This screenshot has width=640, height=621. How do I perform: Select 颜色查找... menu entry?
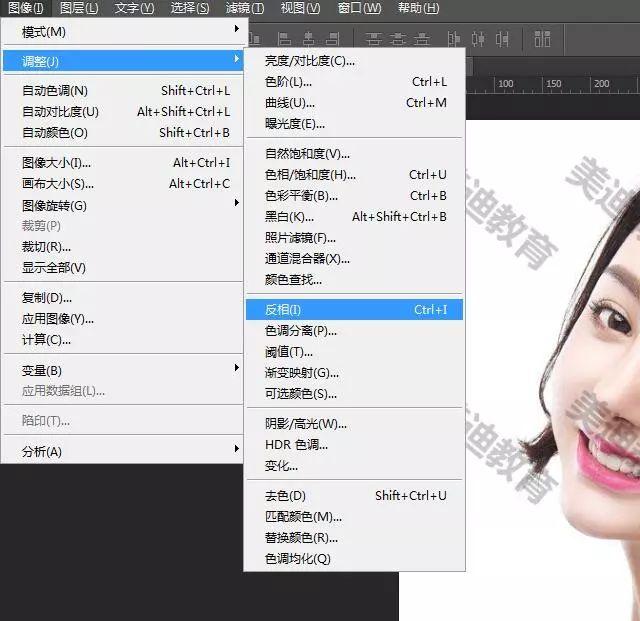[x=354, y=280]
